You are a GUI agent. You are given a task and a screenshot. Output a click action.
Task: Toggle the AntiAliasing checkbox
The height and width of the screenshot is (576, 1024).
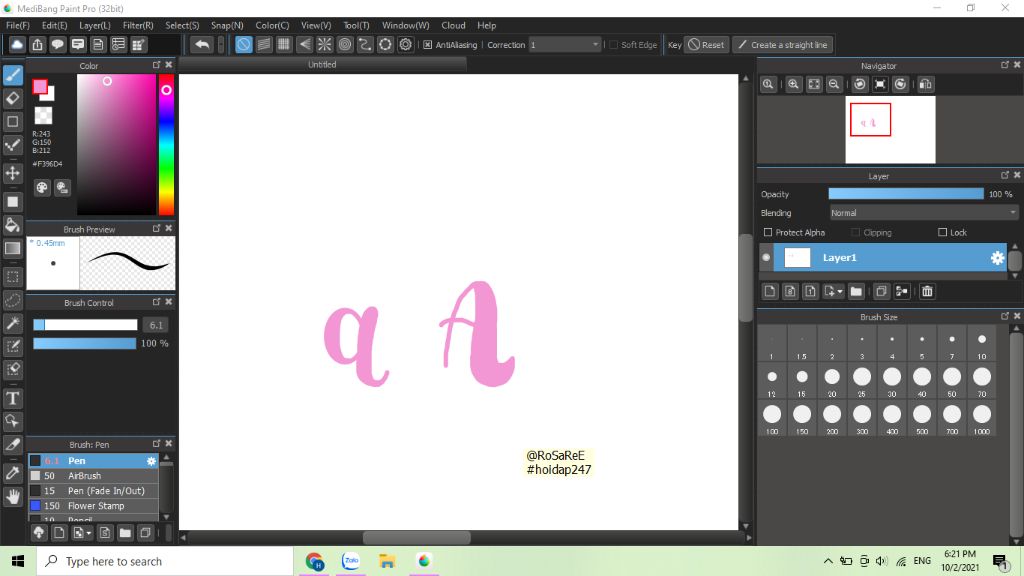[428, 45]
